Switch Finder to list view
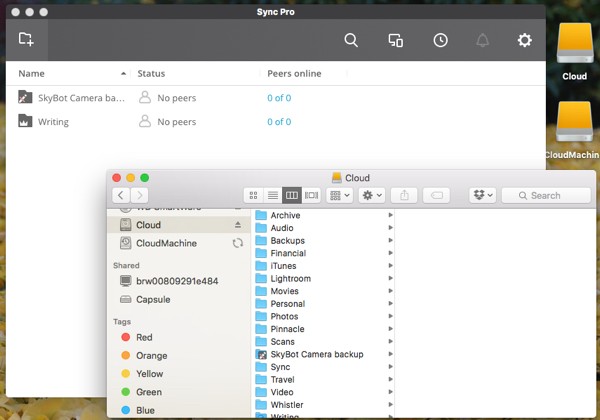Viewport: 600px width, 420px height. (272, 195)
